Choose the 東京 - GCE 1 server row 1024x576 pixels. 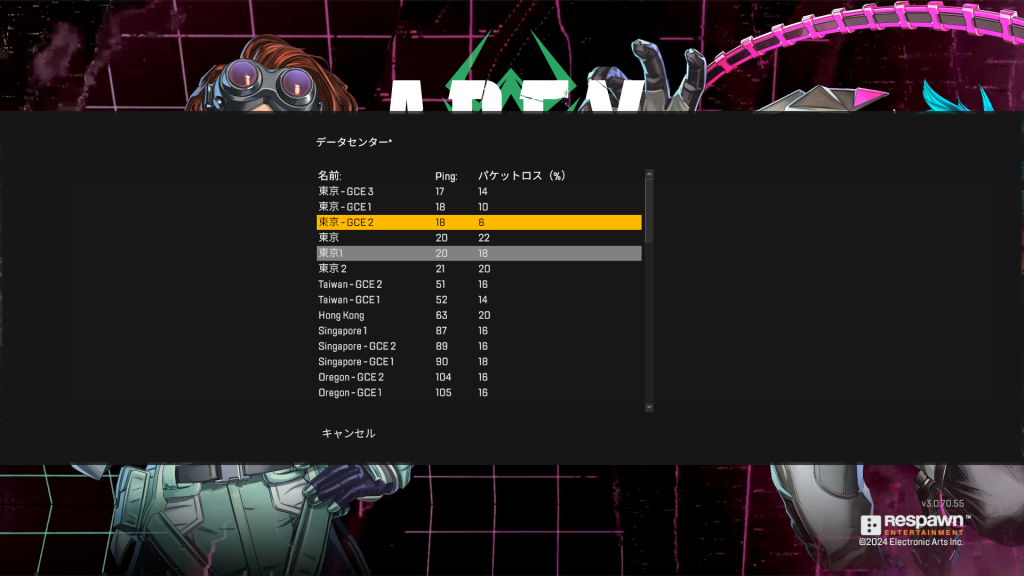point(345,206)
